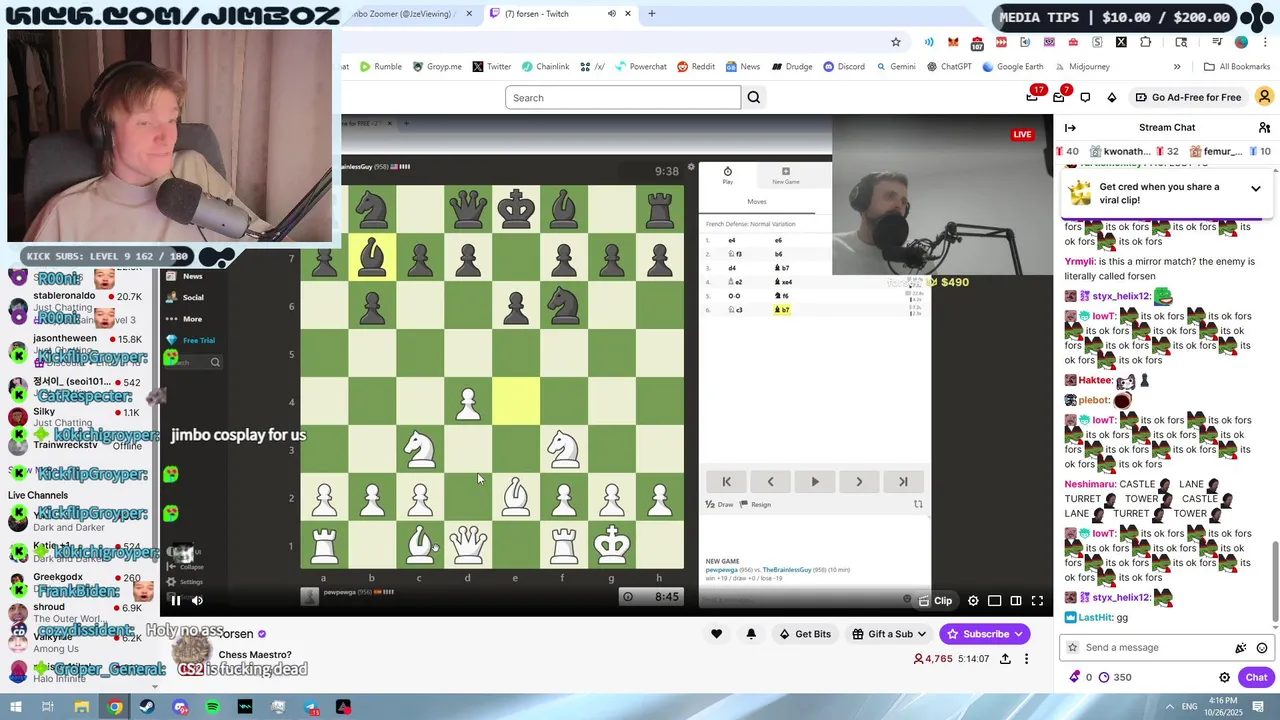Click the Get Bits button
The height and width of the screenshot is (720, 1280).
coord(804,634)
